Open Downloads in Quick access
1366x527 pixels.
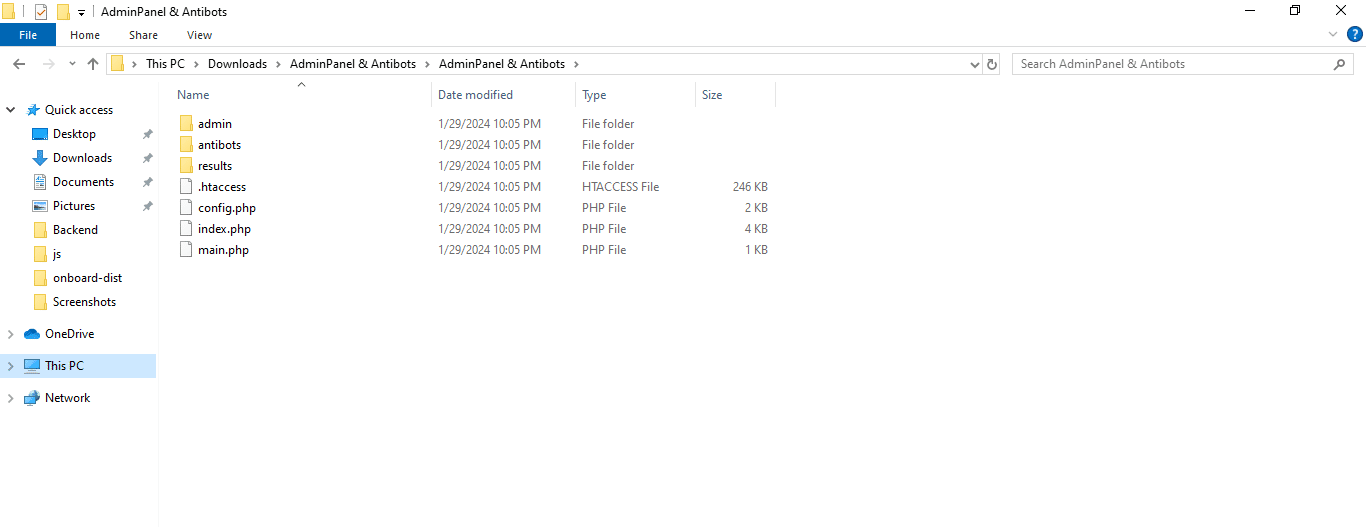click(x=82, y=158)
